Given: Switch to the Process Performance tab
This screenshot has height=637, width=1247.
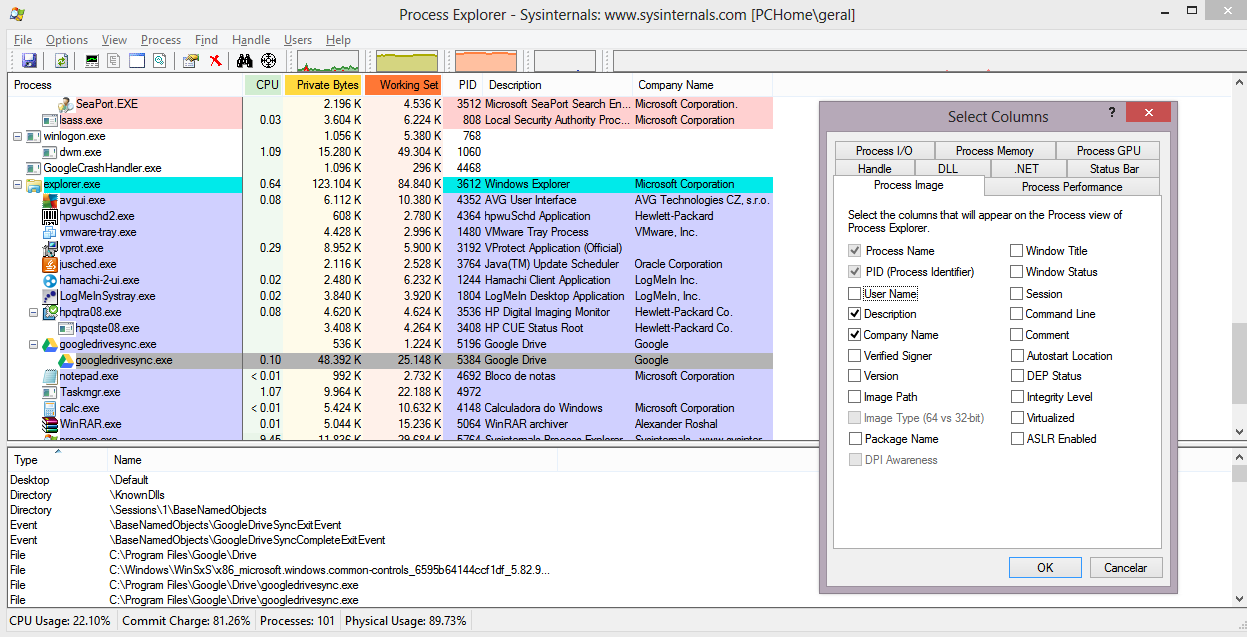Looking at the screenshot, I should coord(1071,185).
